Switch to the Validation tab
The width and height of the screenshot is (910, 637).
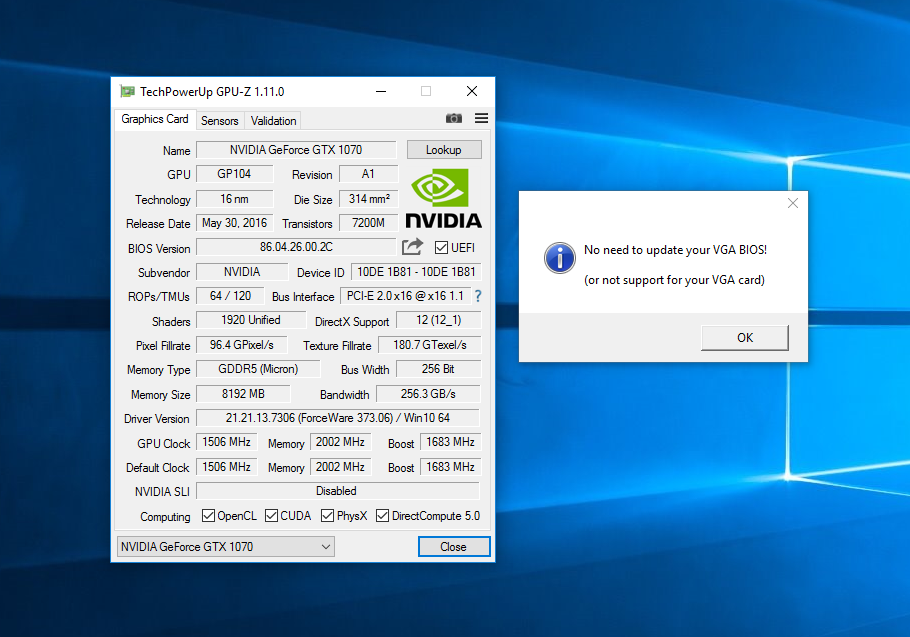pos(273,121)
